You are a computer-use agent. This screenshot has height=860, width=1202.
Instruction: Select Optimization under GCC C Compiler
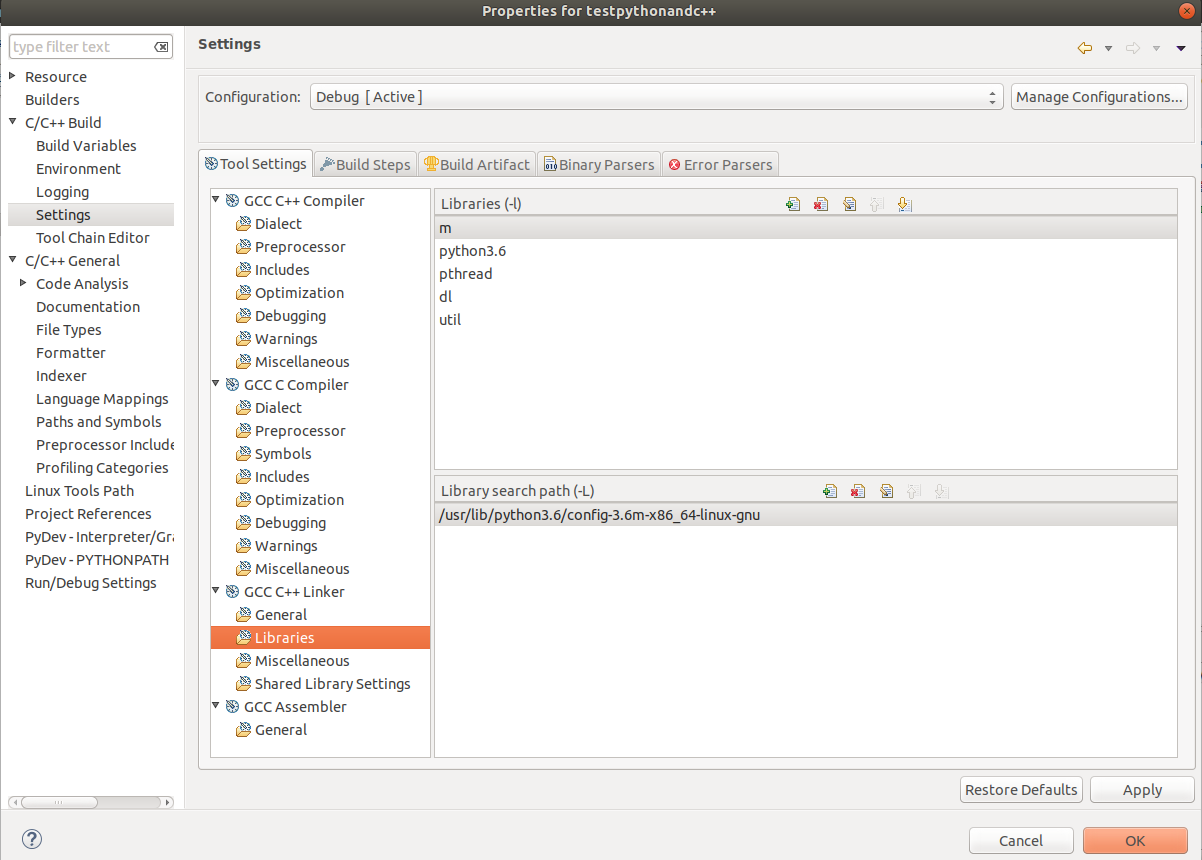(299, 500)
